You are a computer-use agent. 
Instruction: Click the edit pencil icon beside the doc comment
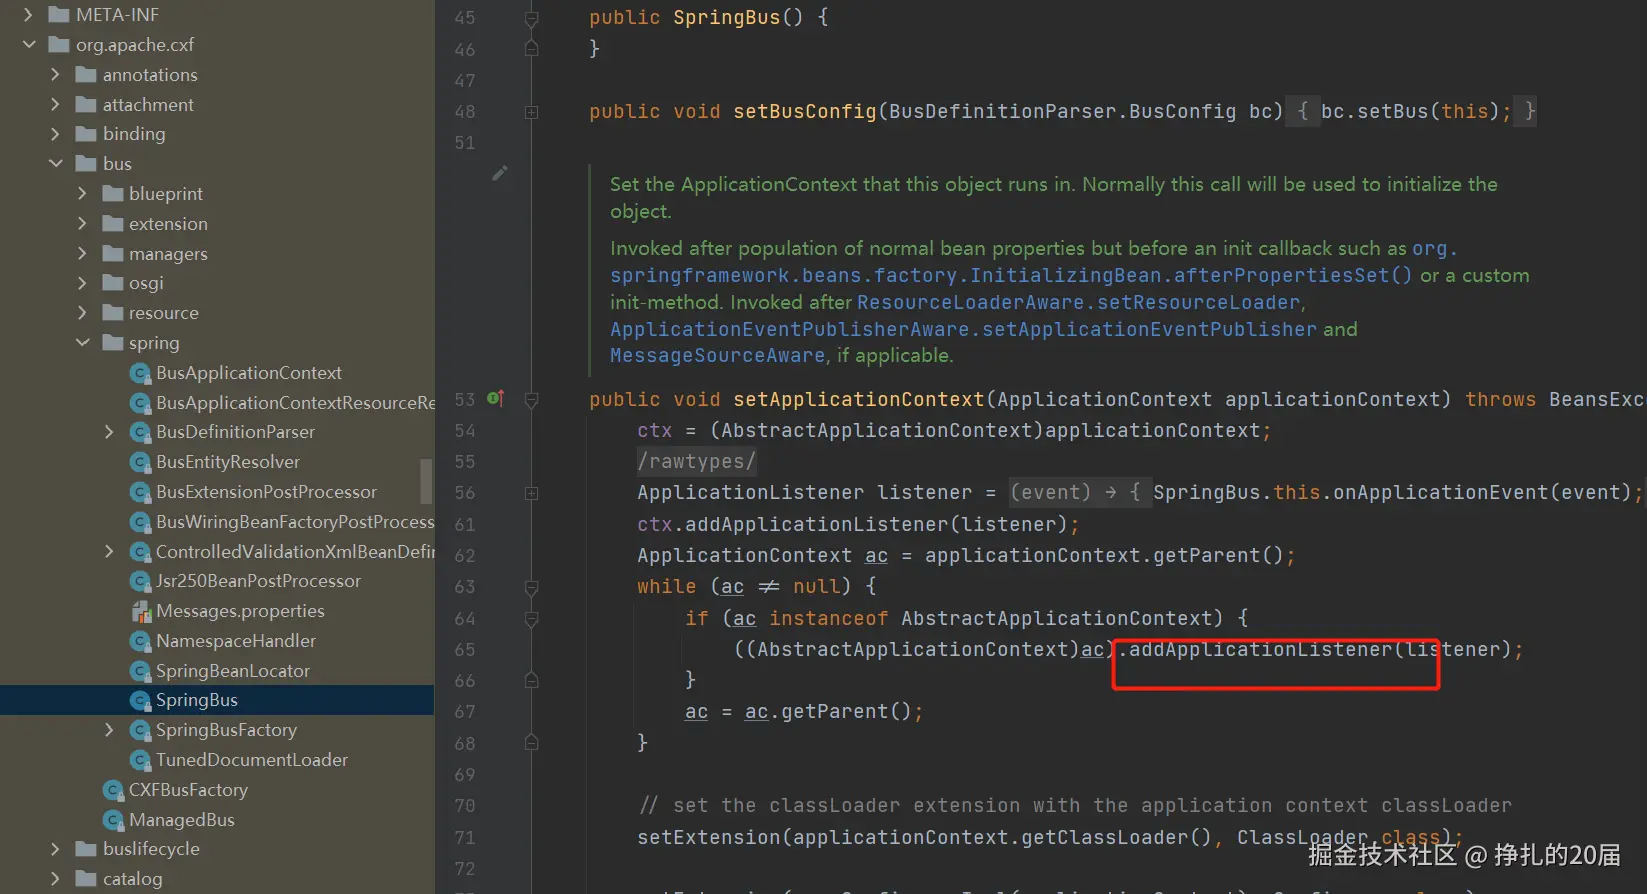[500, 173]
